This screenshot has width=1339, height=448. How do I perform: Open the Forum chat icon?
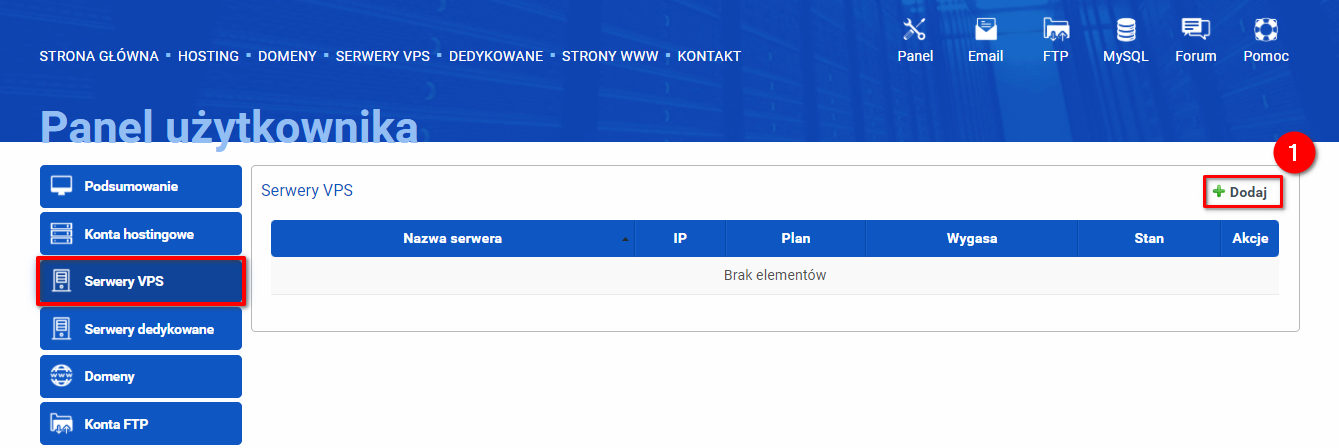pos(1196,29)
